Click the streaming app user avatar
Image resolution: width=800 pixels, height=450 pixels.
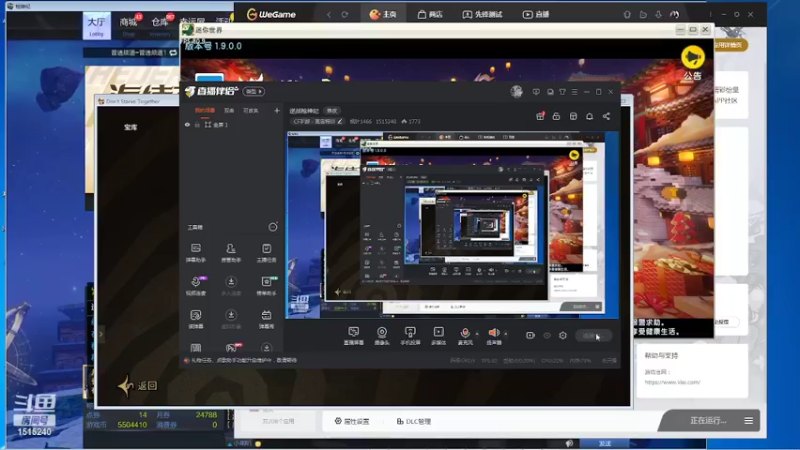coord(516,91)
